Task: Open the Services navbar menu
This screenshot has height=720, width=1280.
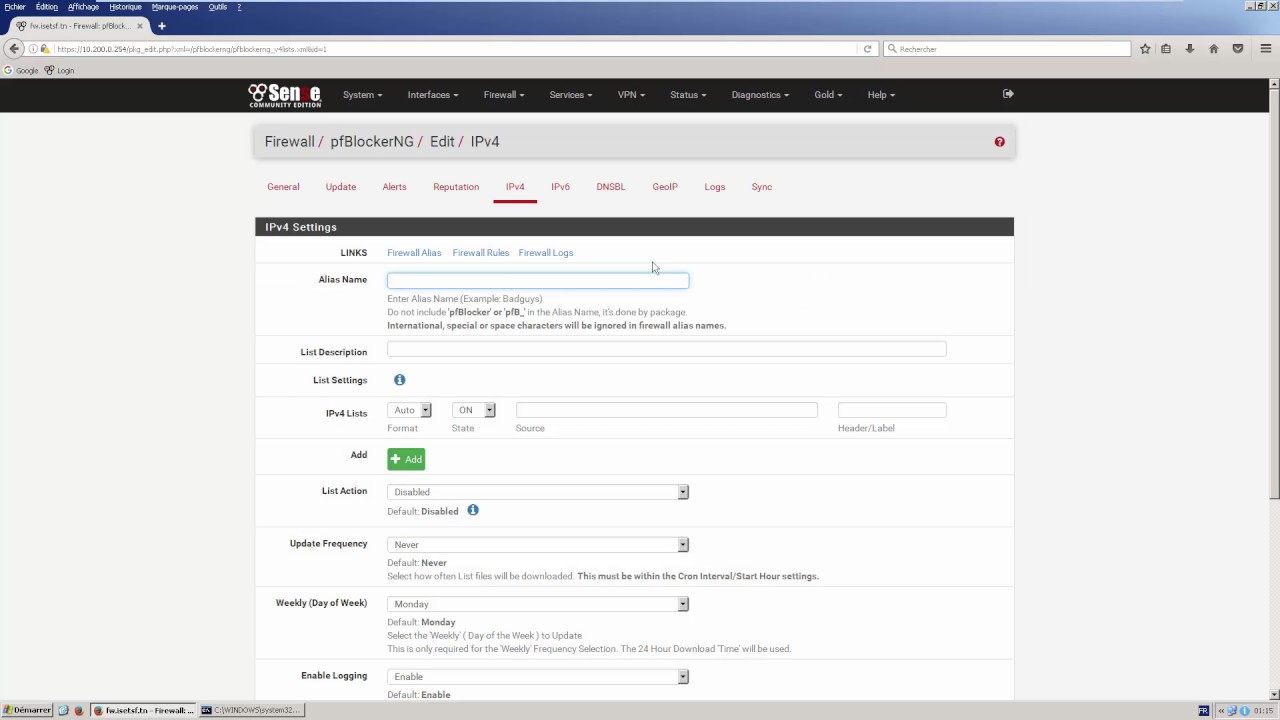Action: (571, 95)
